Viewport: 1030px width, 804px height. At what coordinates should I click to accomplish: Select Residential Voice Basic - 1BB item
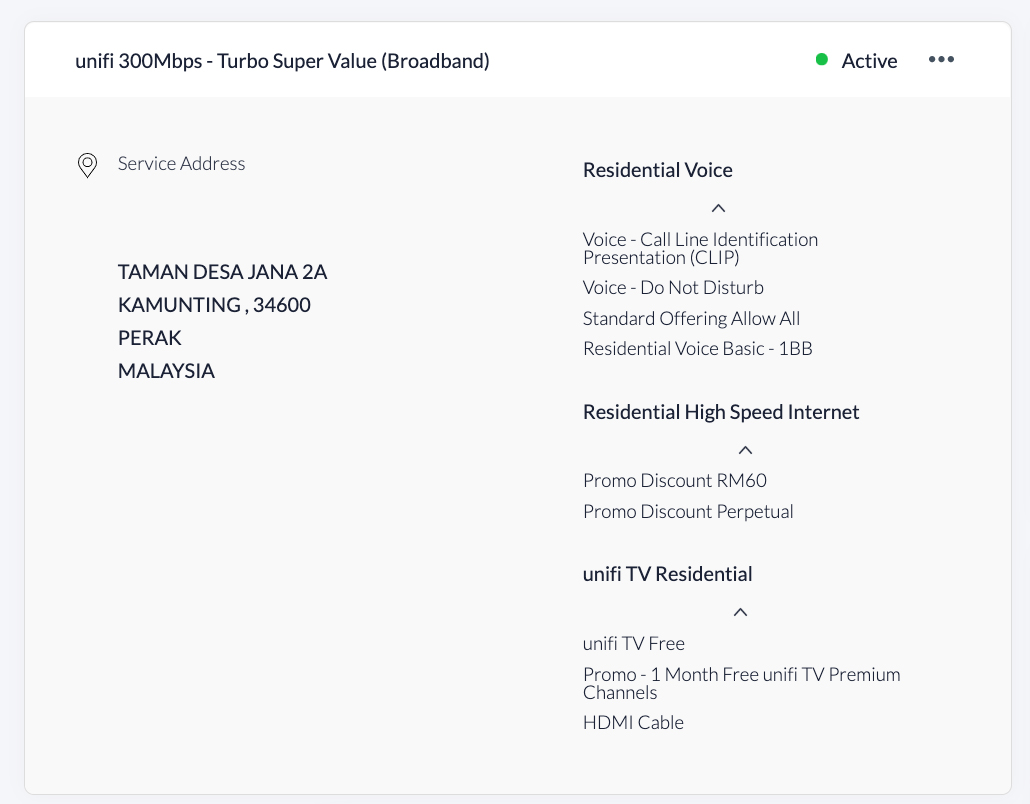pyautogui.click(x=698, y=349)
